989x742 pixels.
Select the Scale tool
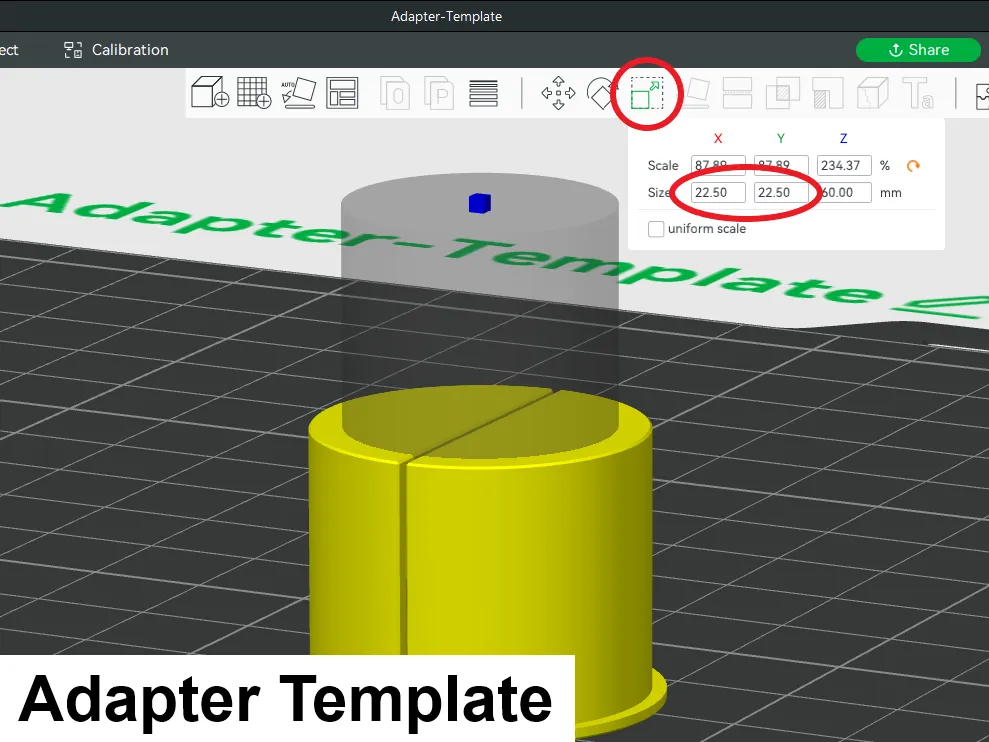pyautogui.click(x=647, y=94)
